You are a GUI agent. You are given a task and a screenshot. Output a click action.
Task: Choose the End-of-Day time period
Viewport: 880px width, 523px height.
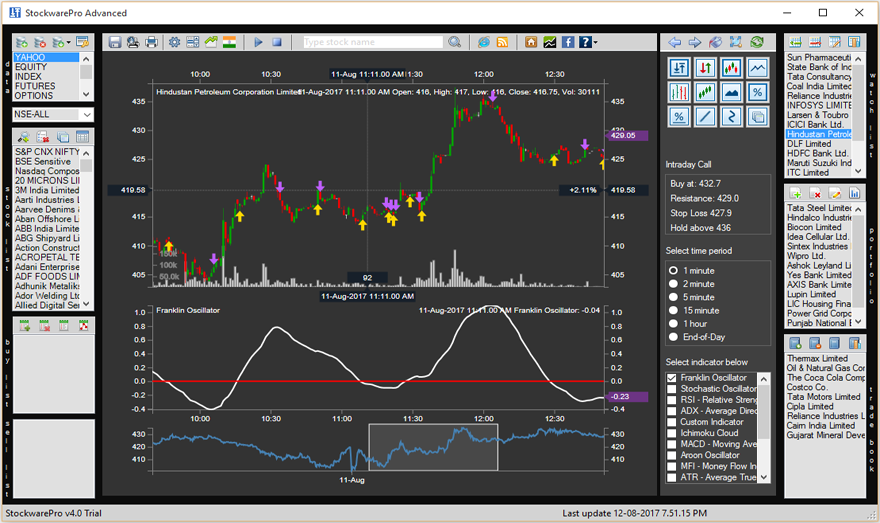(x=673, y=337)
